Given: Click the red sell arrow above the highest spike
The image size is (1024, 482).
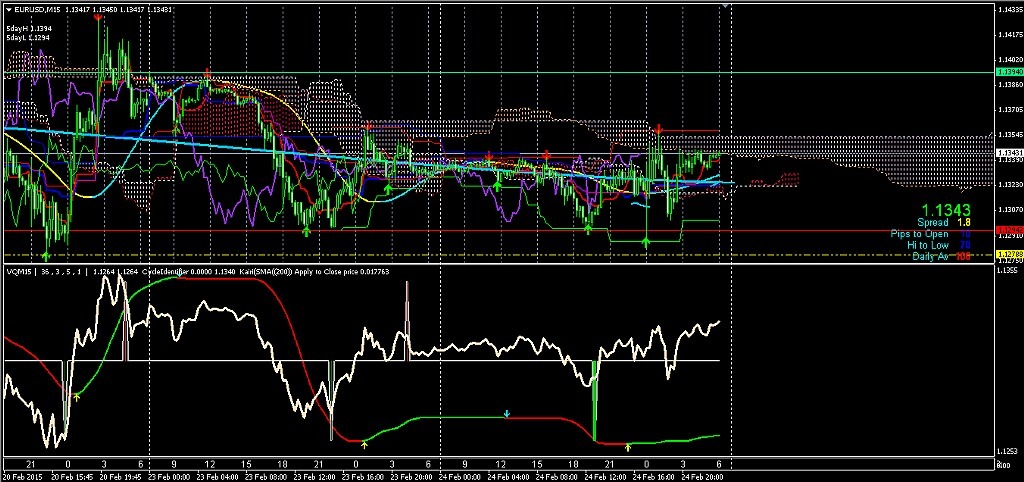Looking at the screenshot, I should point(98,19).
